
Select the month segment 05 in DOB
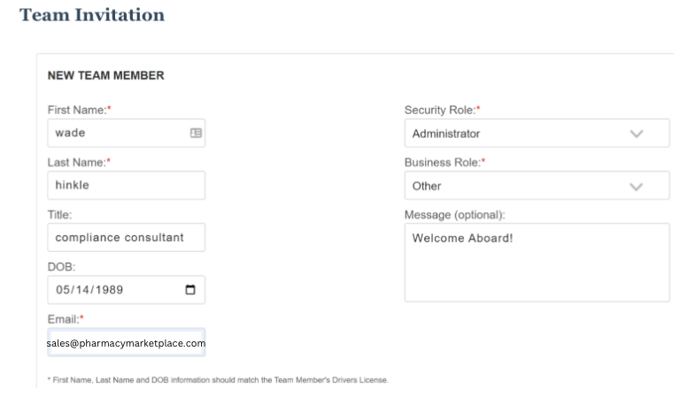[63, 290]
